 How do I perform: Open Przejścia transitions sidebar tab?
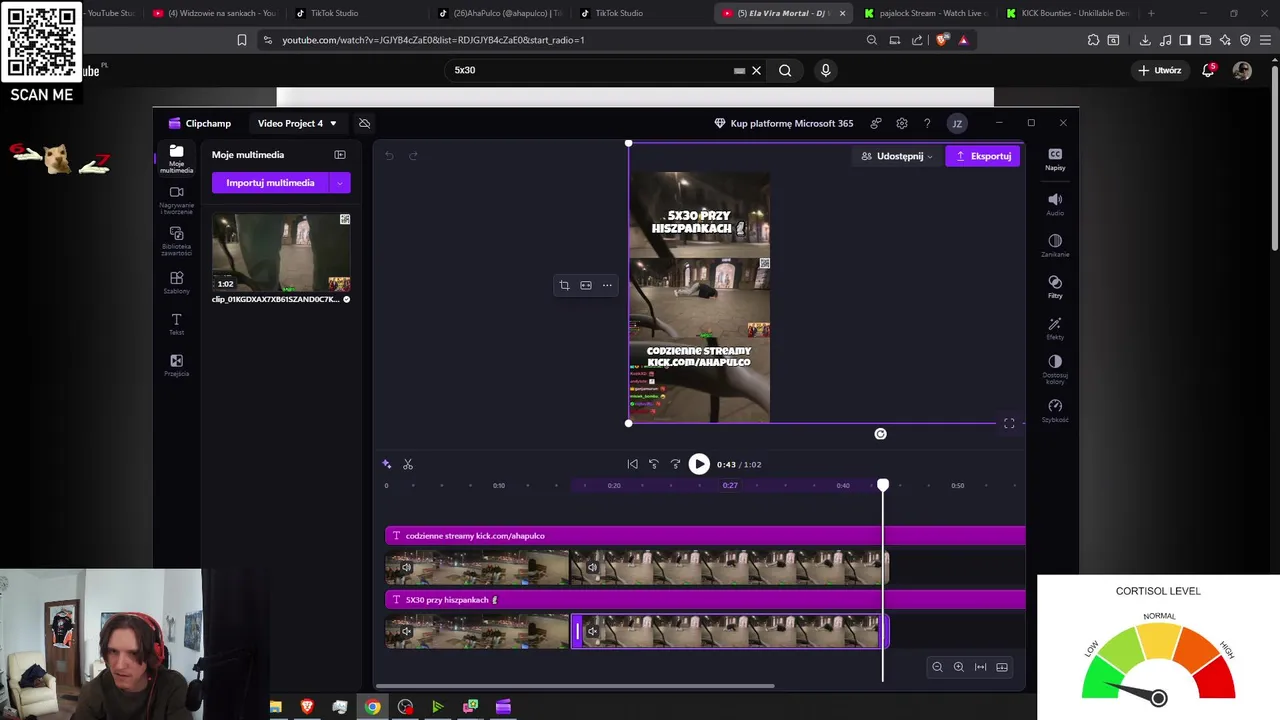pos(176,365)
